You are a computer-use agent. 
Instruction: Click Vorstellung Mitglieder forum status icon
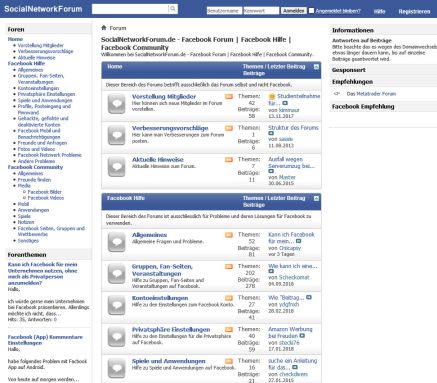pyautogui.click(x=116, y=104)
